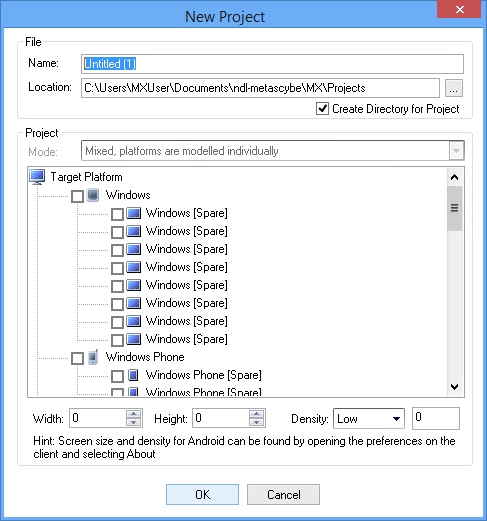The width and height of the screenshot is (487, 521).
Task: Click the Location path field
Action: click(260, 88)
